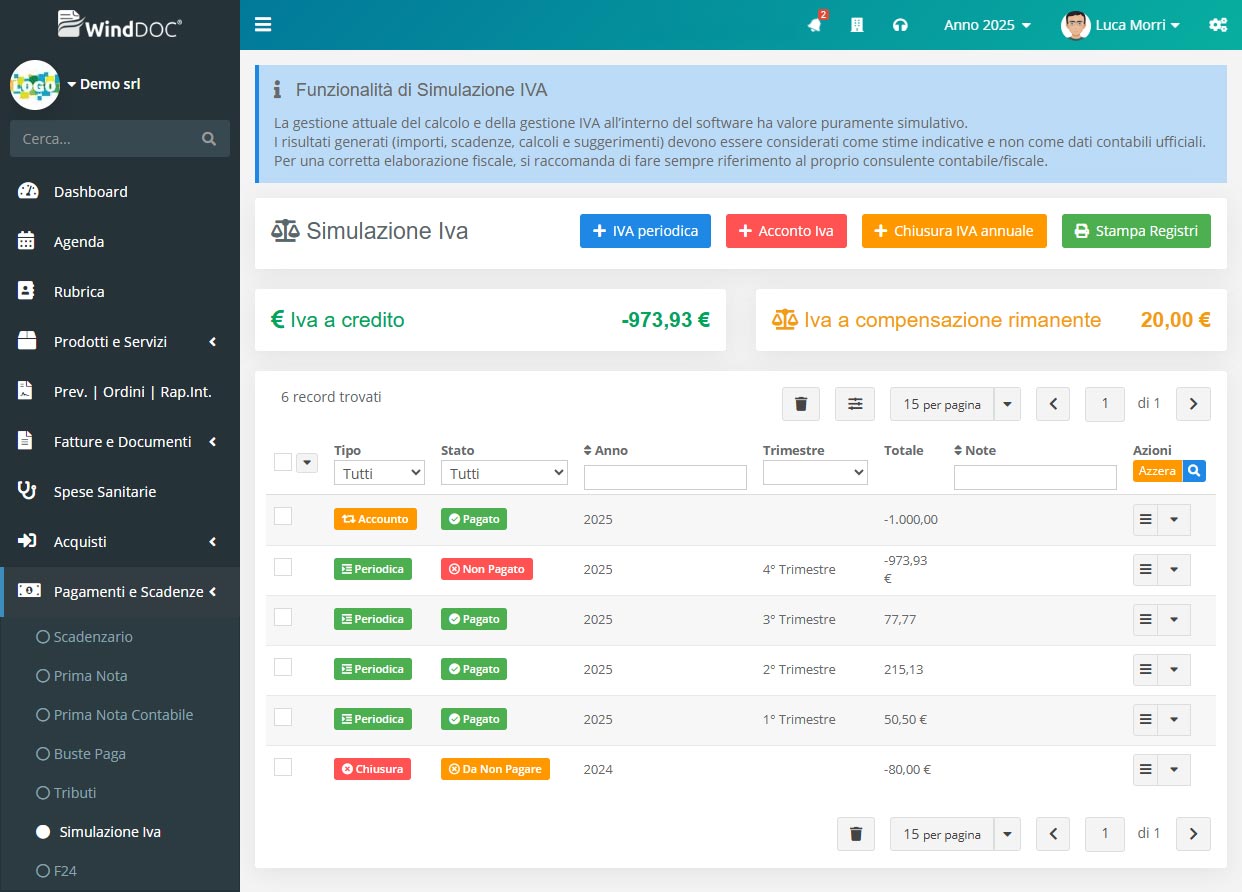
Task: Open the column filter sliders icon
Action: pyautogui.click(x=855, y=404)
